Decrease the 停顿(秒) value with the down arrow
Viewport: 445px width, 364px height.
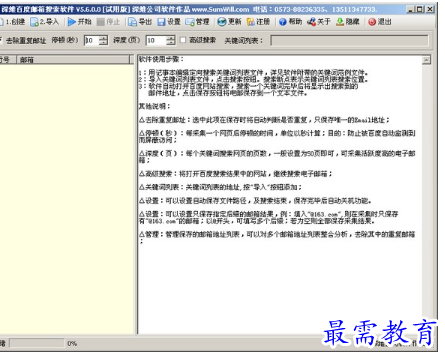(104, 43)
